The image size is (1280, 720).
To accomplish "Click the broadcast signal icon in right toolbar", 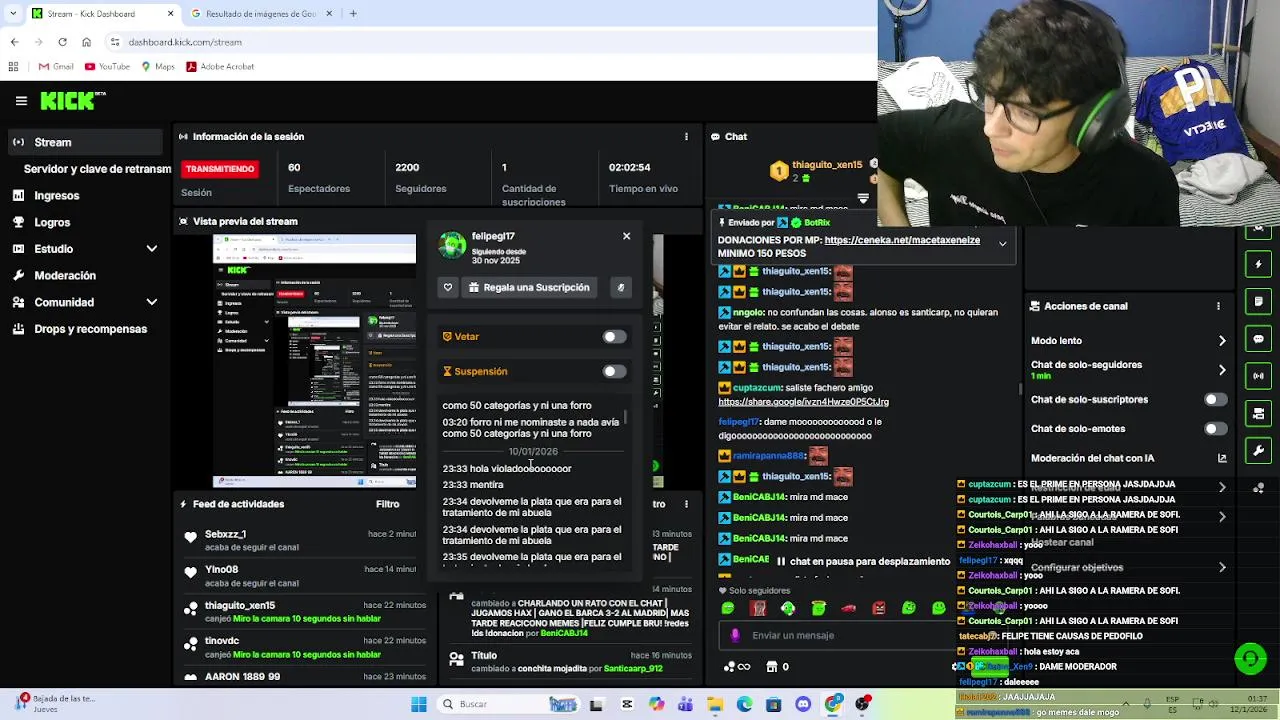I will pos(1258,376).
